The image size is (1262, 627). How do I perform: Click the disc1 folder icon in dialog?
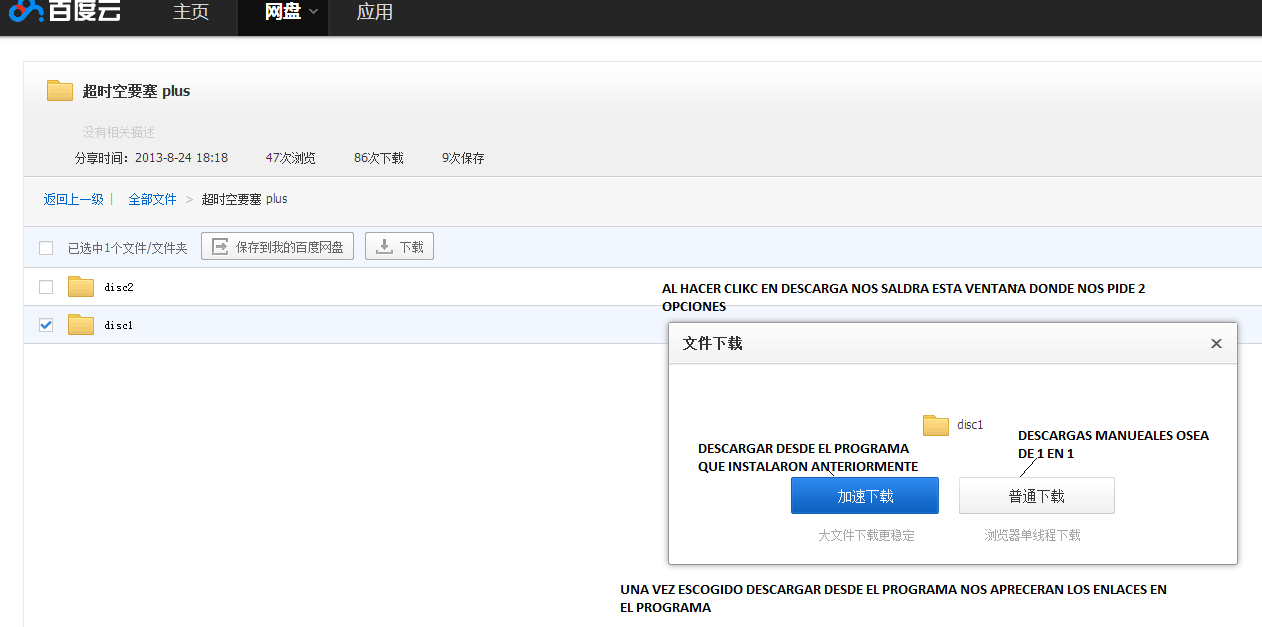pos(936,425)
